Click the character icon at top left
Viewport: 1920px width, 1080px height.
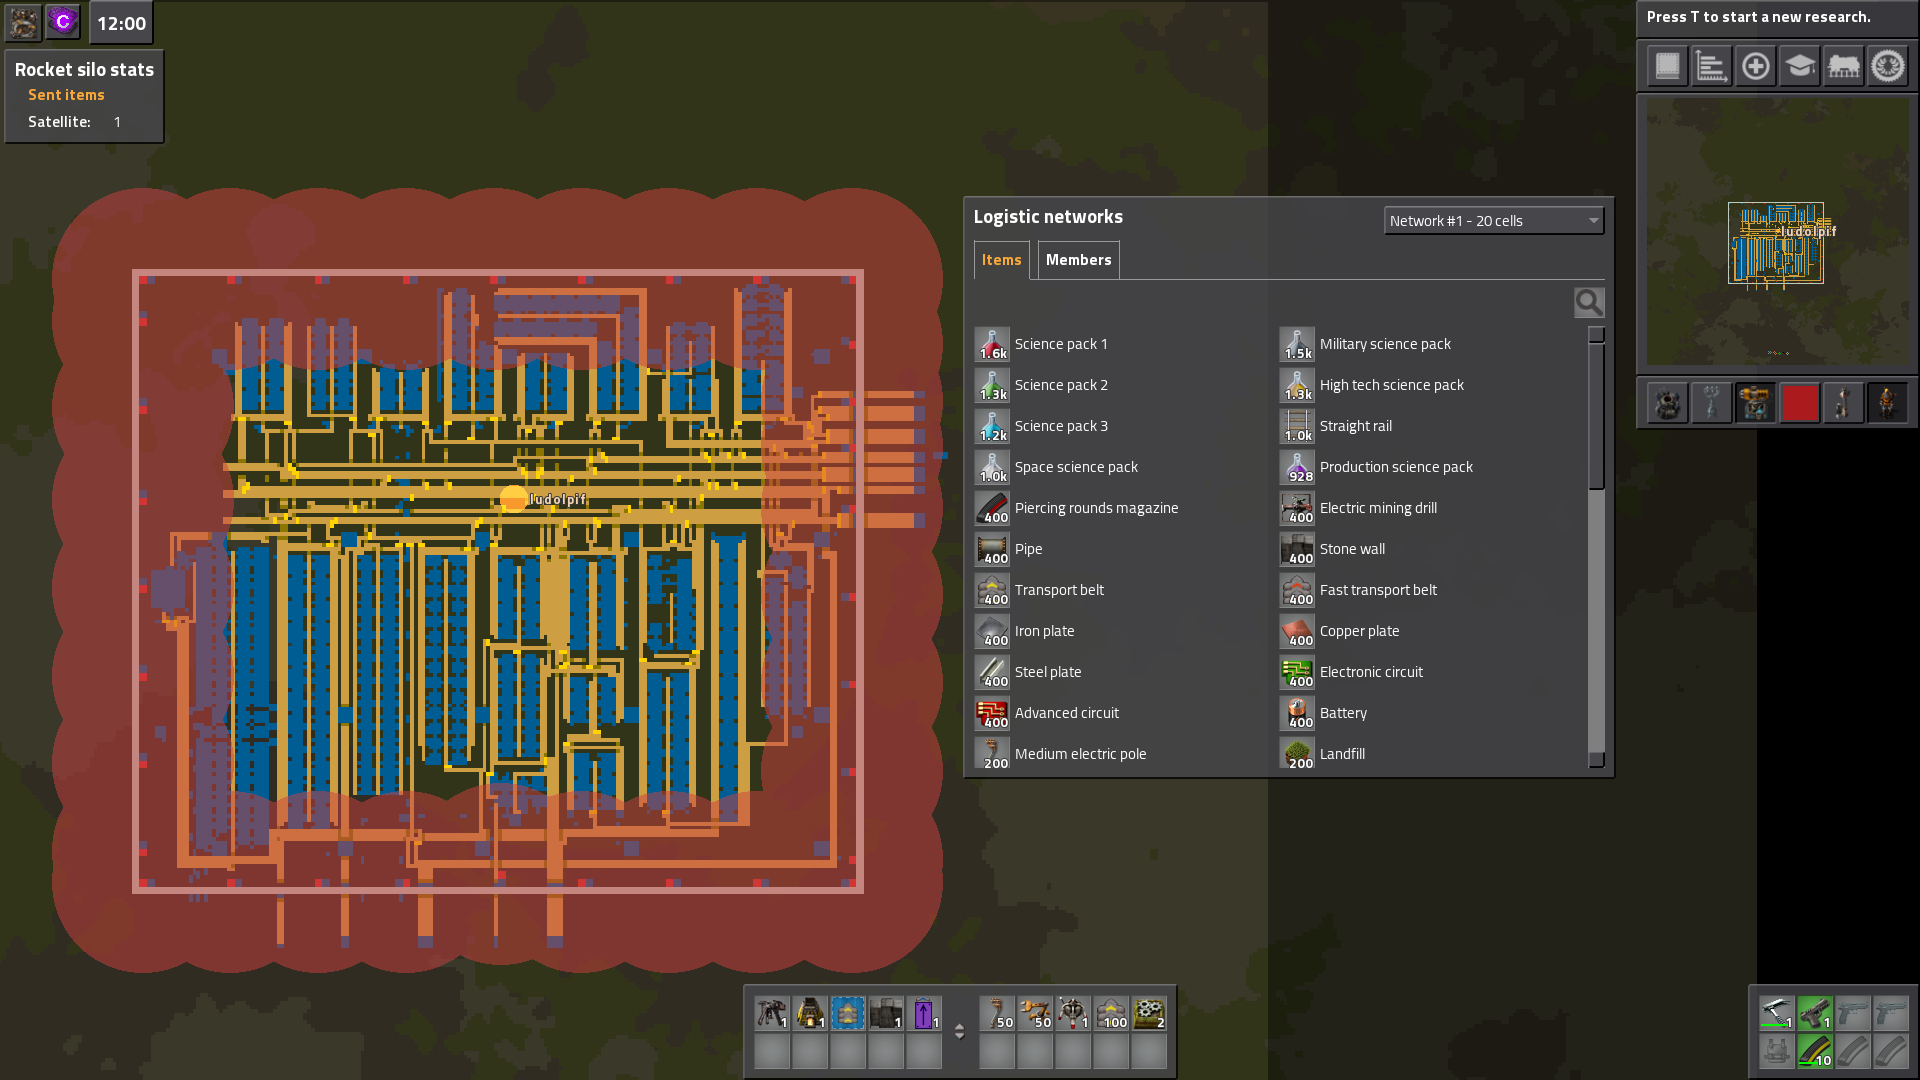[24, 22]
